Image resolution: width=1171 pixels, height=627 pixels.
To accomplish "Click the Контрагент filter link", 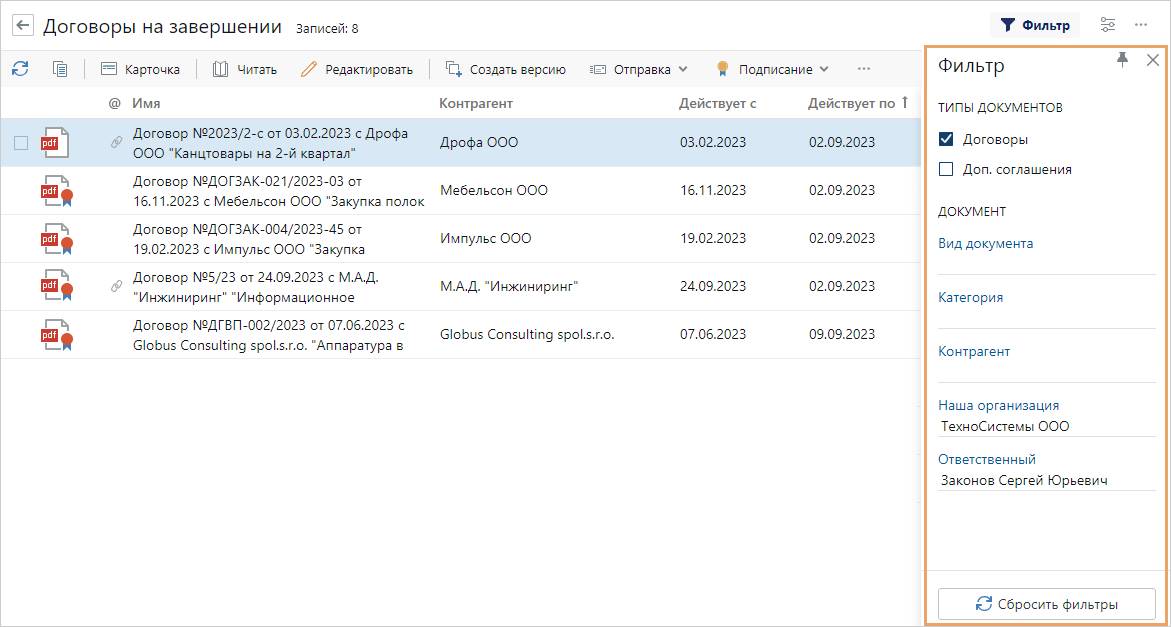I will (974, 351).
